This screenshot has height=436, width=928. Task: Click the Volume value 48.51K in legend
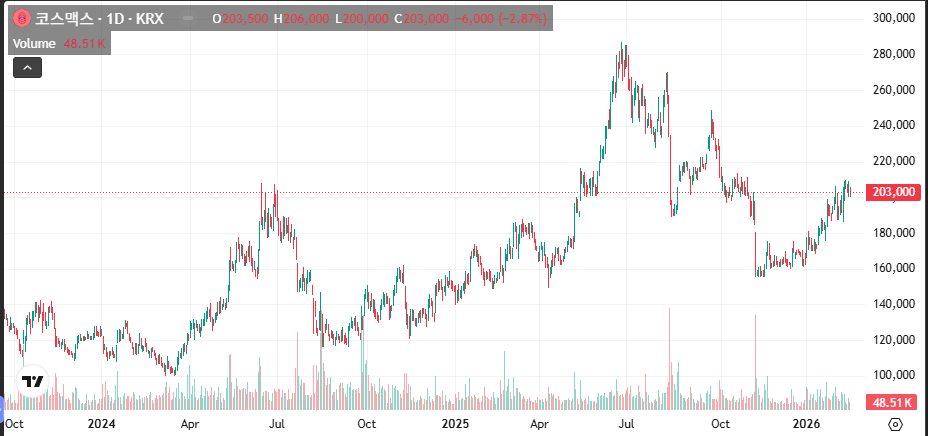(x=84, y=44)
